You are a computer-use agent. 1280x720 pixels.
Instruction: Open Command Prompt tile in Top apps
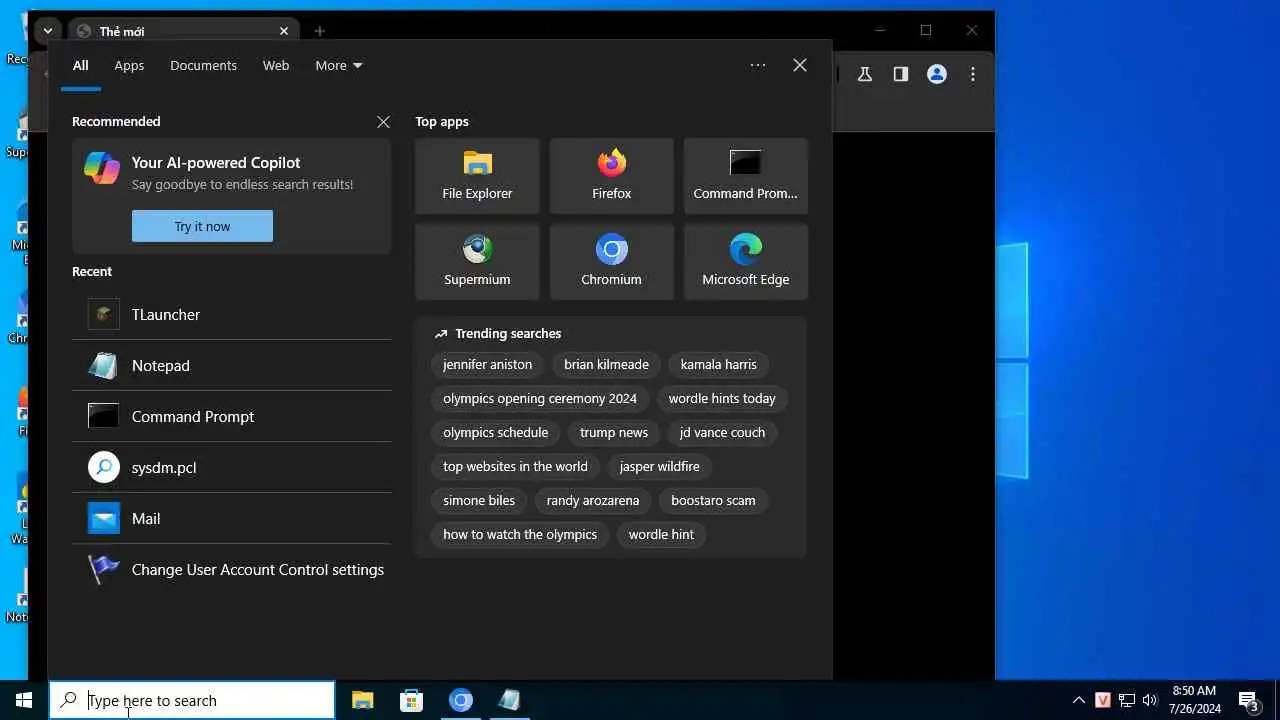(745, 176)
